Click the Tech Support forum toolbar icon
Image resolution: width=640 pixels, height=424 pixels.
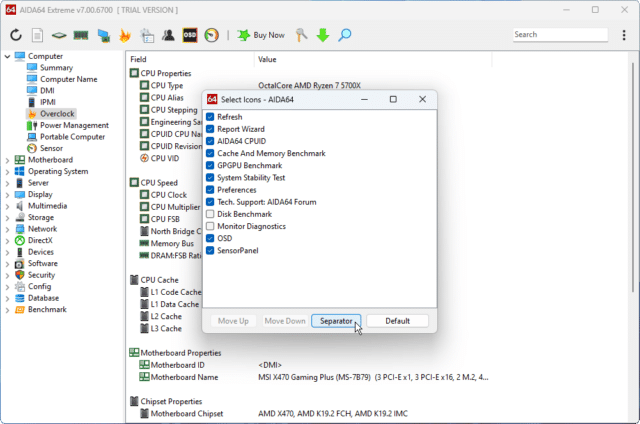(168, 36)
